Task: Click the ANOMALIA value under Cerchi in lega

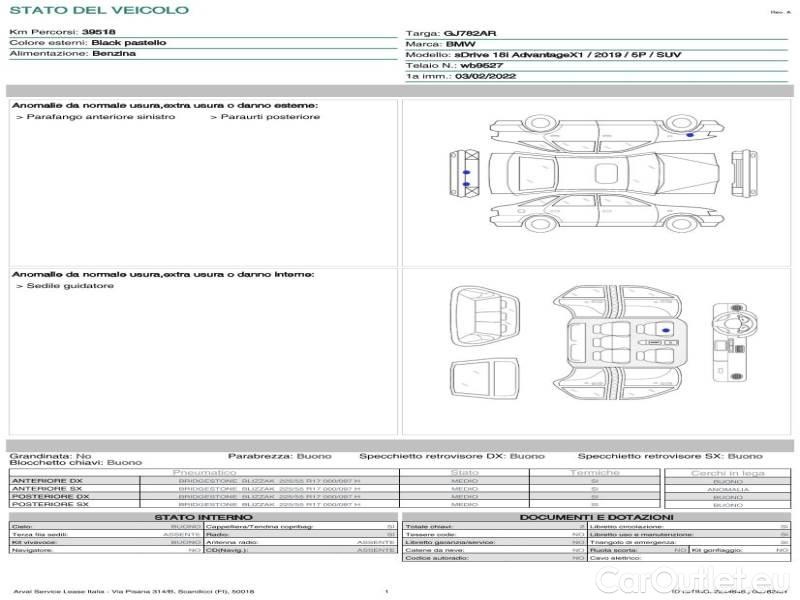Action: click(727, 489)
